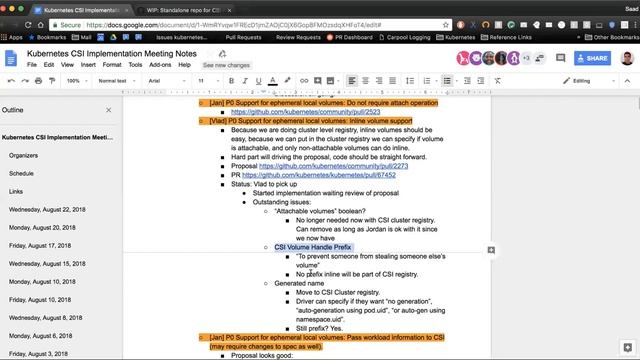Open the Arial font dropdown
The image size is (640, 360).
tap(167, 81)
